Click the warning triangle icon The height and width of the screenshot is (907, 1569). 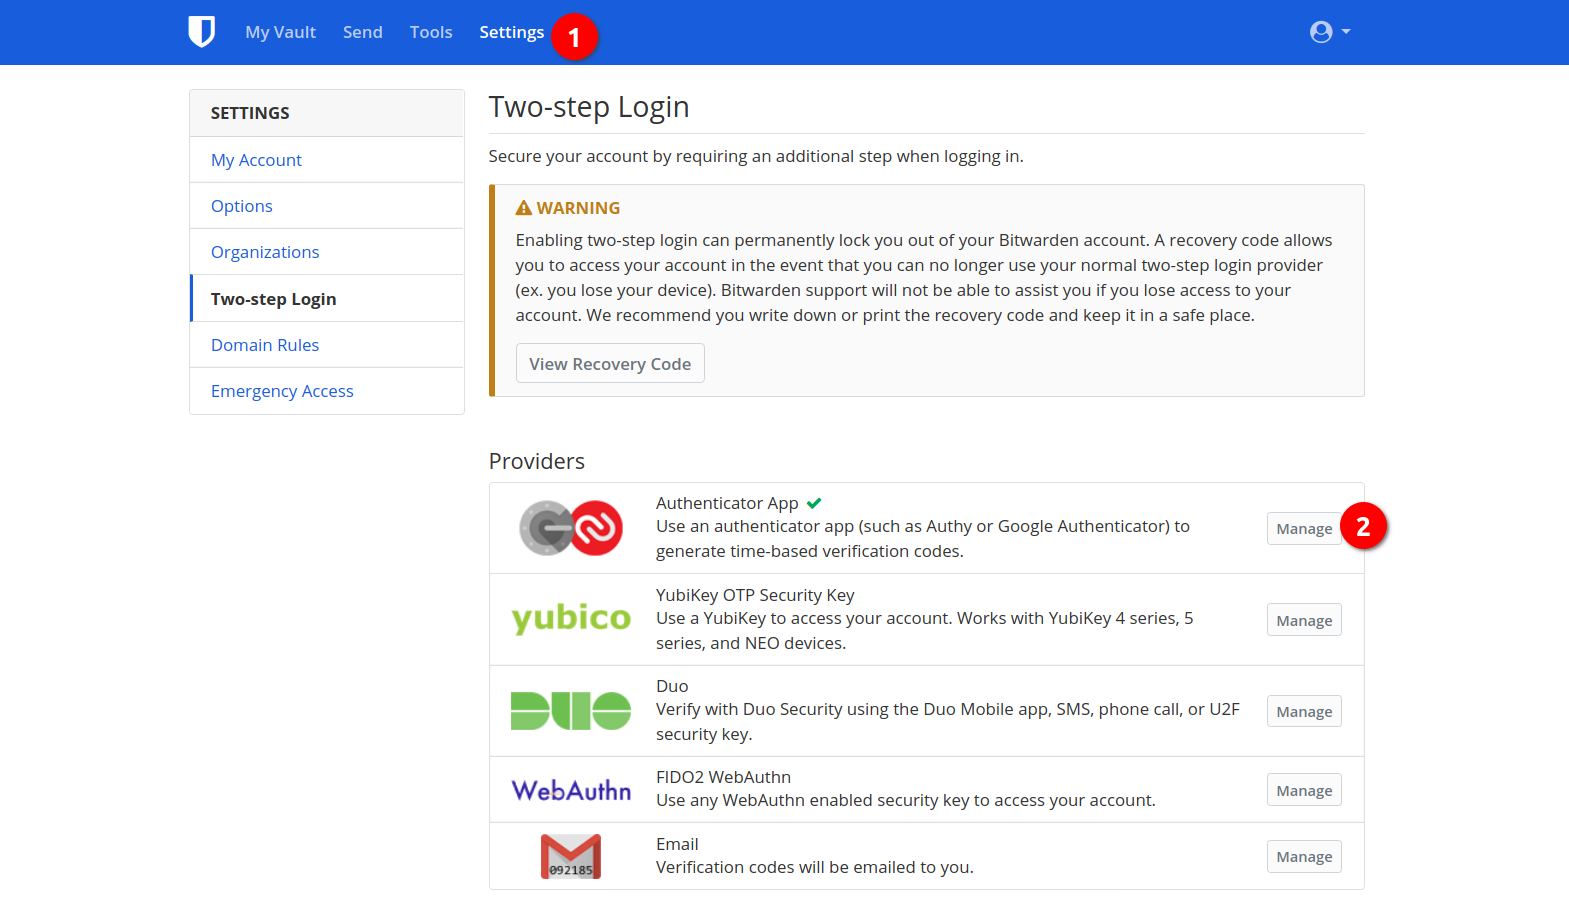(523, 208)
